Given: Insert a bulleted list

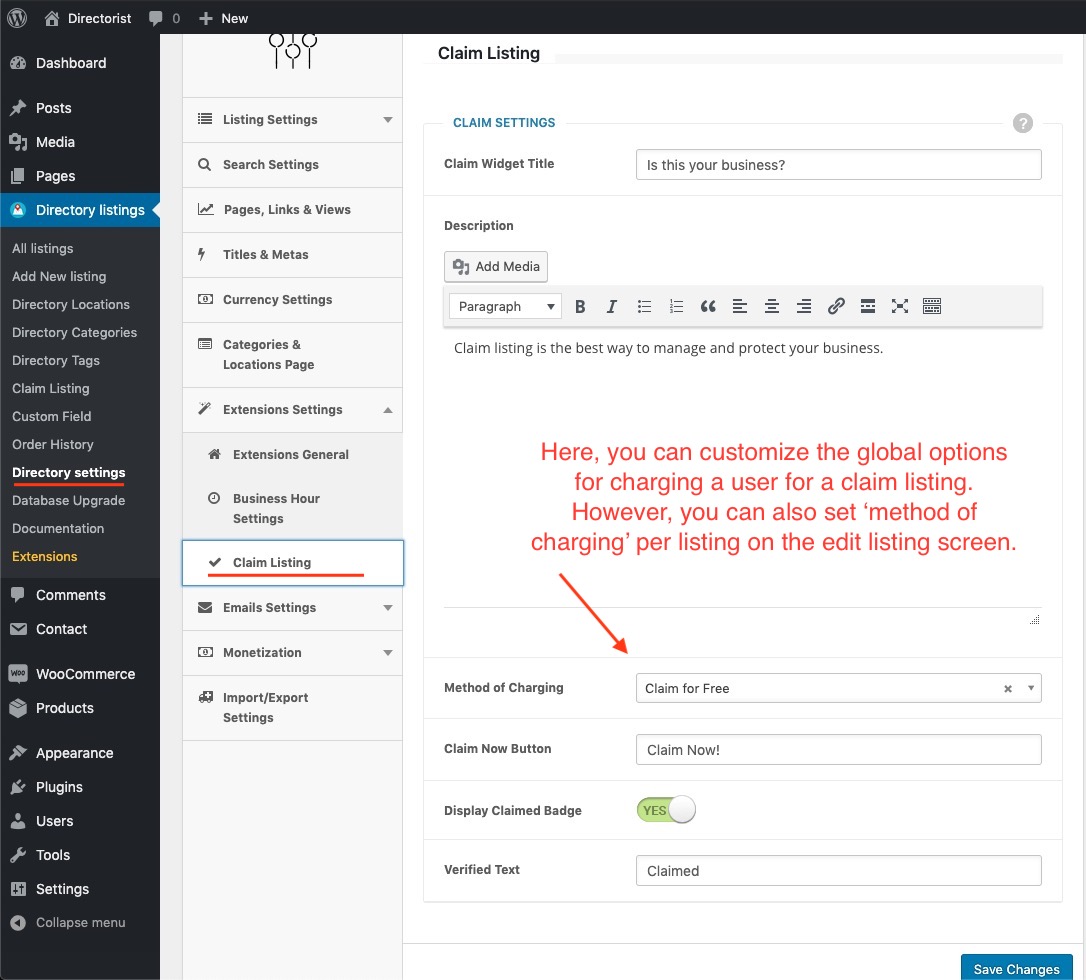Looking at the screenshot, I should click(x=644, y=306).
